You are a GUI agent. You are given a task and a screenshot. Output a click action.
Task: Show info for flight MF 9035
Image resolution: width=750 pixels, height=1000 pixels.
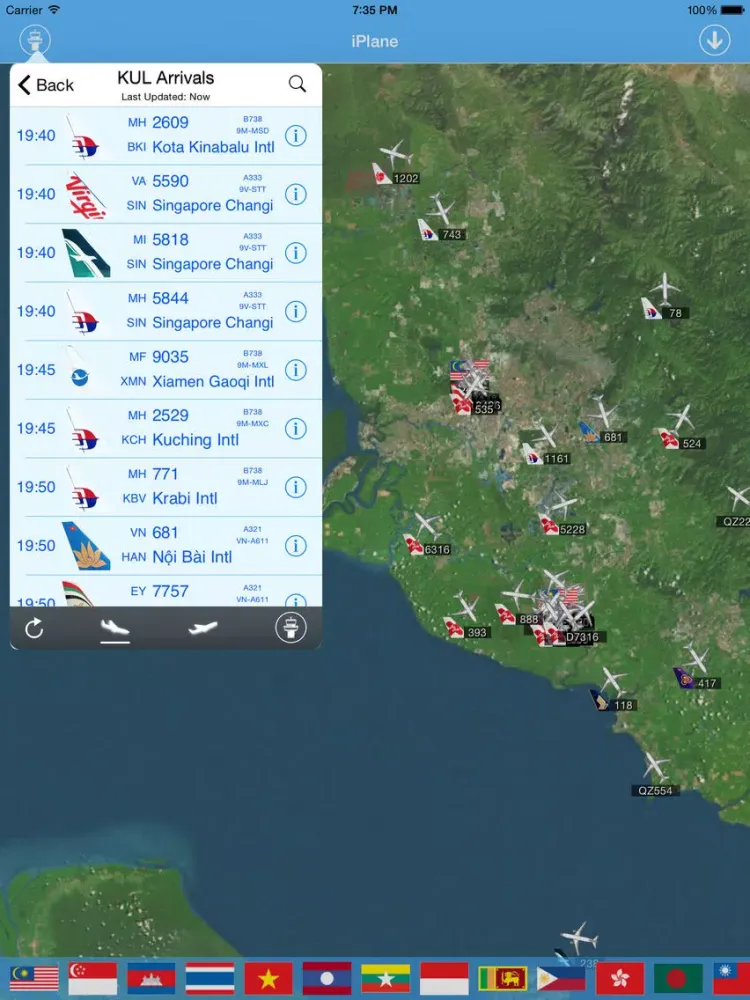click(295, 370)
